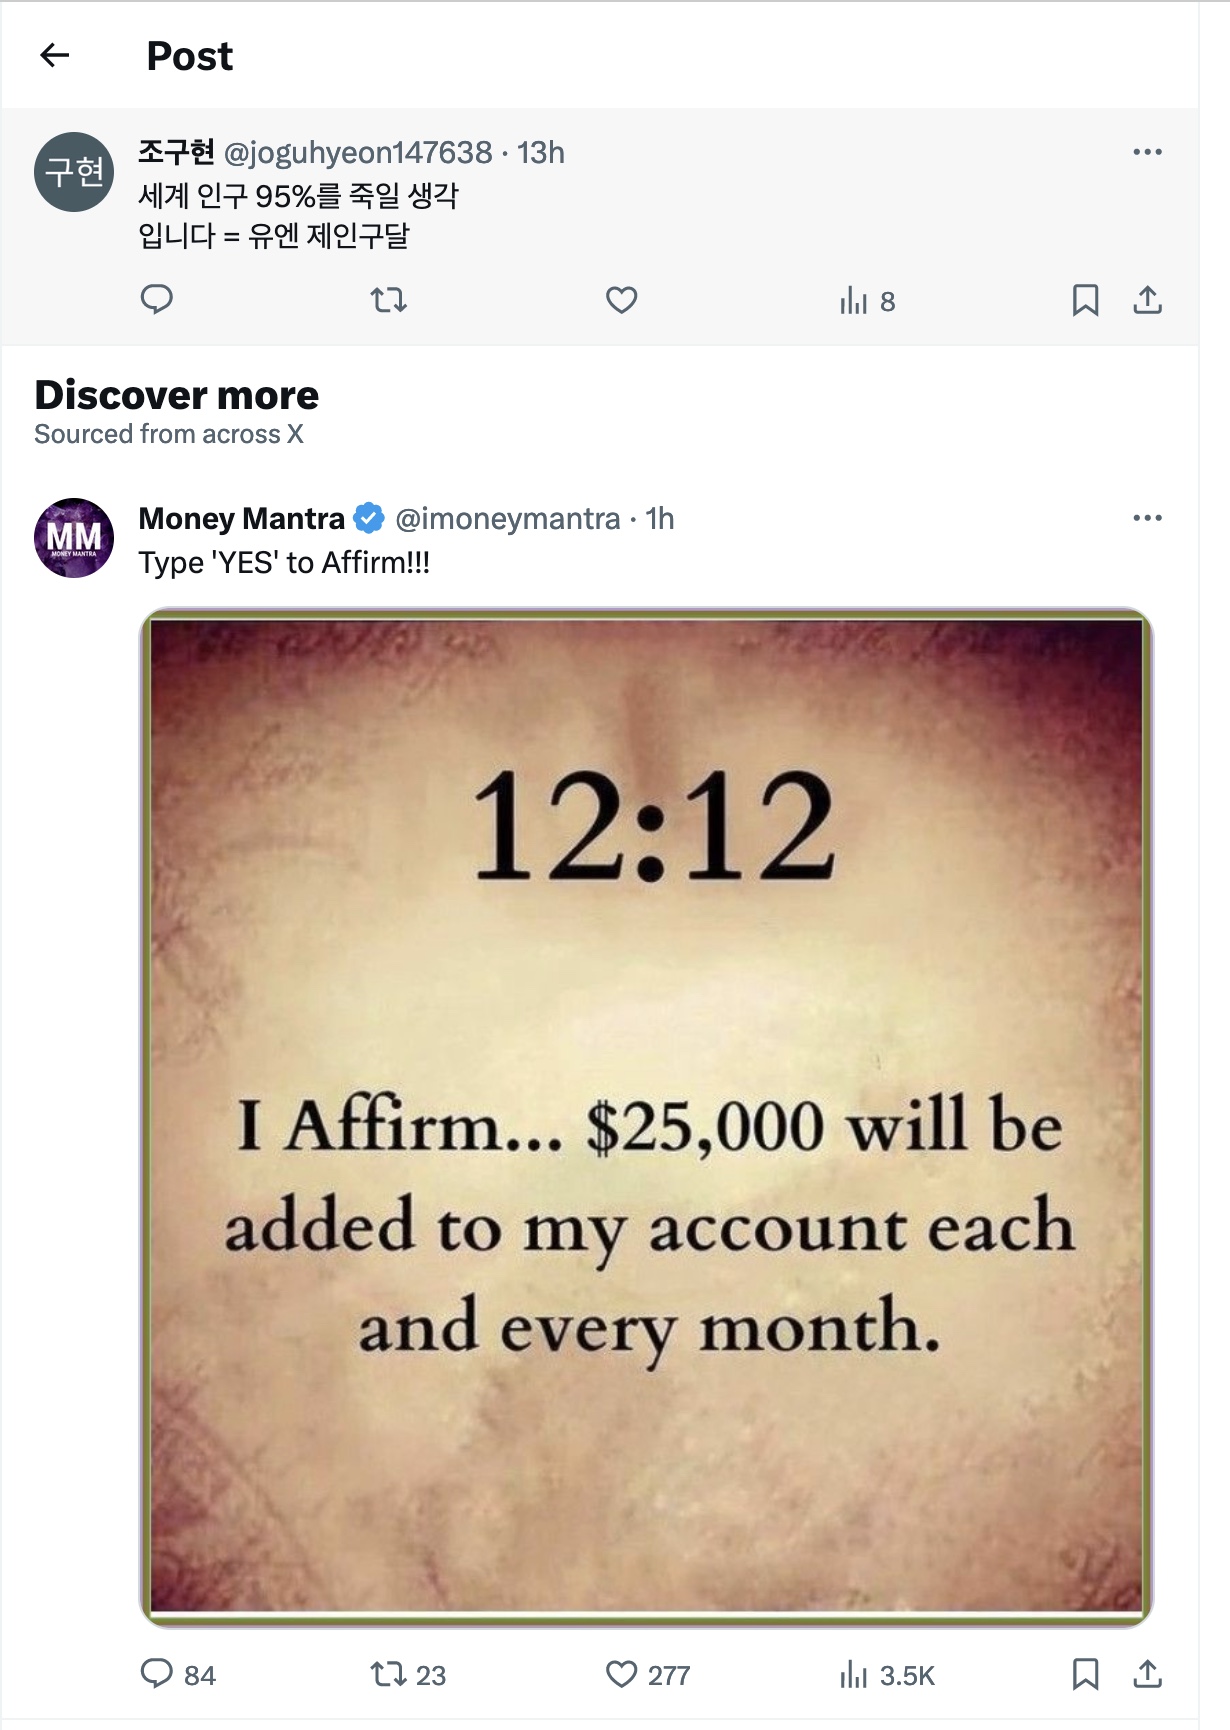This screenshot has width=1230, height=1730.
Task: Open Money Mantra's avatar
Action: pos(74,538)
